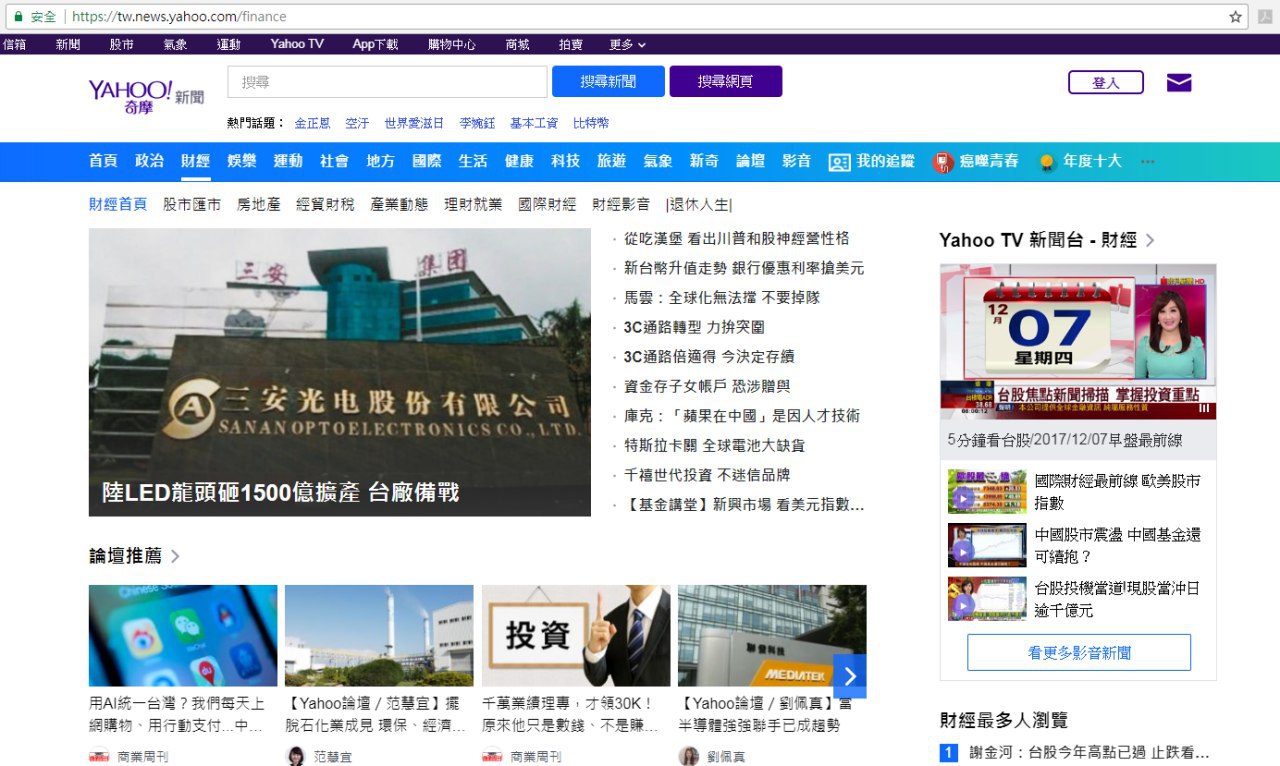Open 千禧世代投資 不迷信品牌 headline

707,475
